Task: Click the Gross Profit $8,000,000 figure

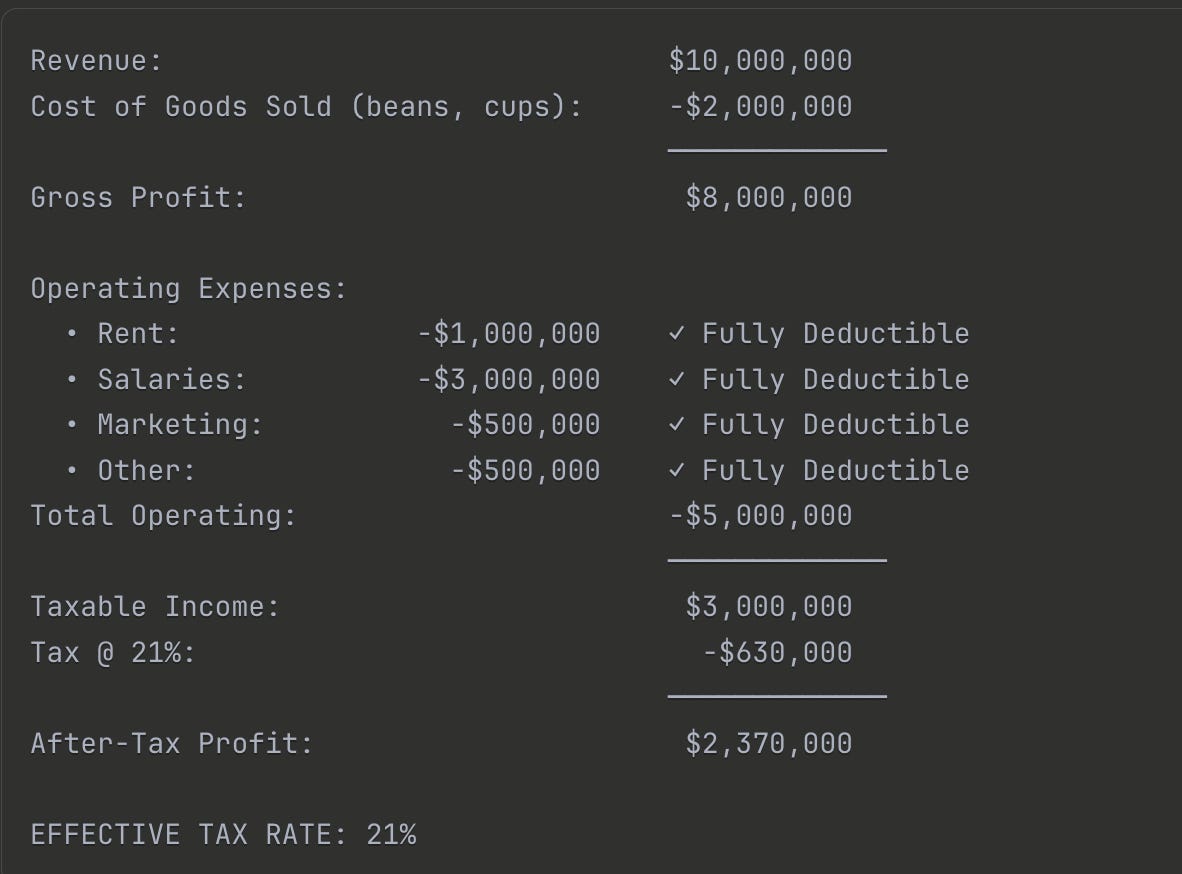Action: (x=769, y=198)
